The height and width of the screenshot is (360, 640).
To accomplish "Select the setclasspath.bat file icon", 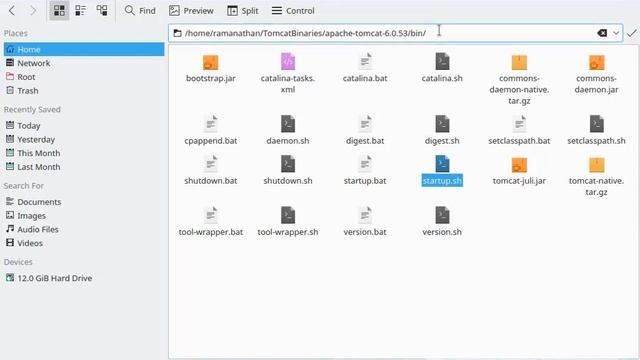I will pyautogui.click(x=519, y=124).
